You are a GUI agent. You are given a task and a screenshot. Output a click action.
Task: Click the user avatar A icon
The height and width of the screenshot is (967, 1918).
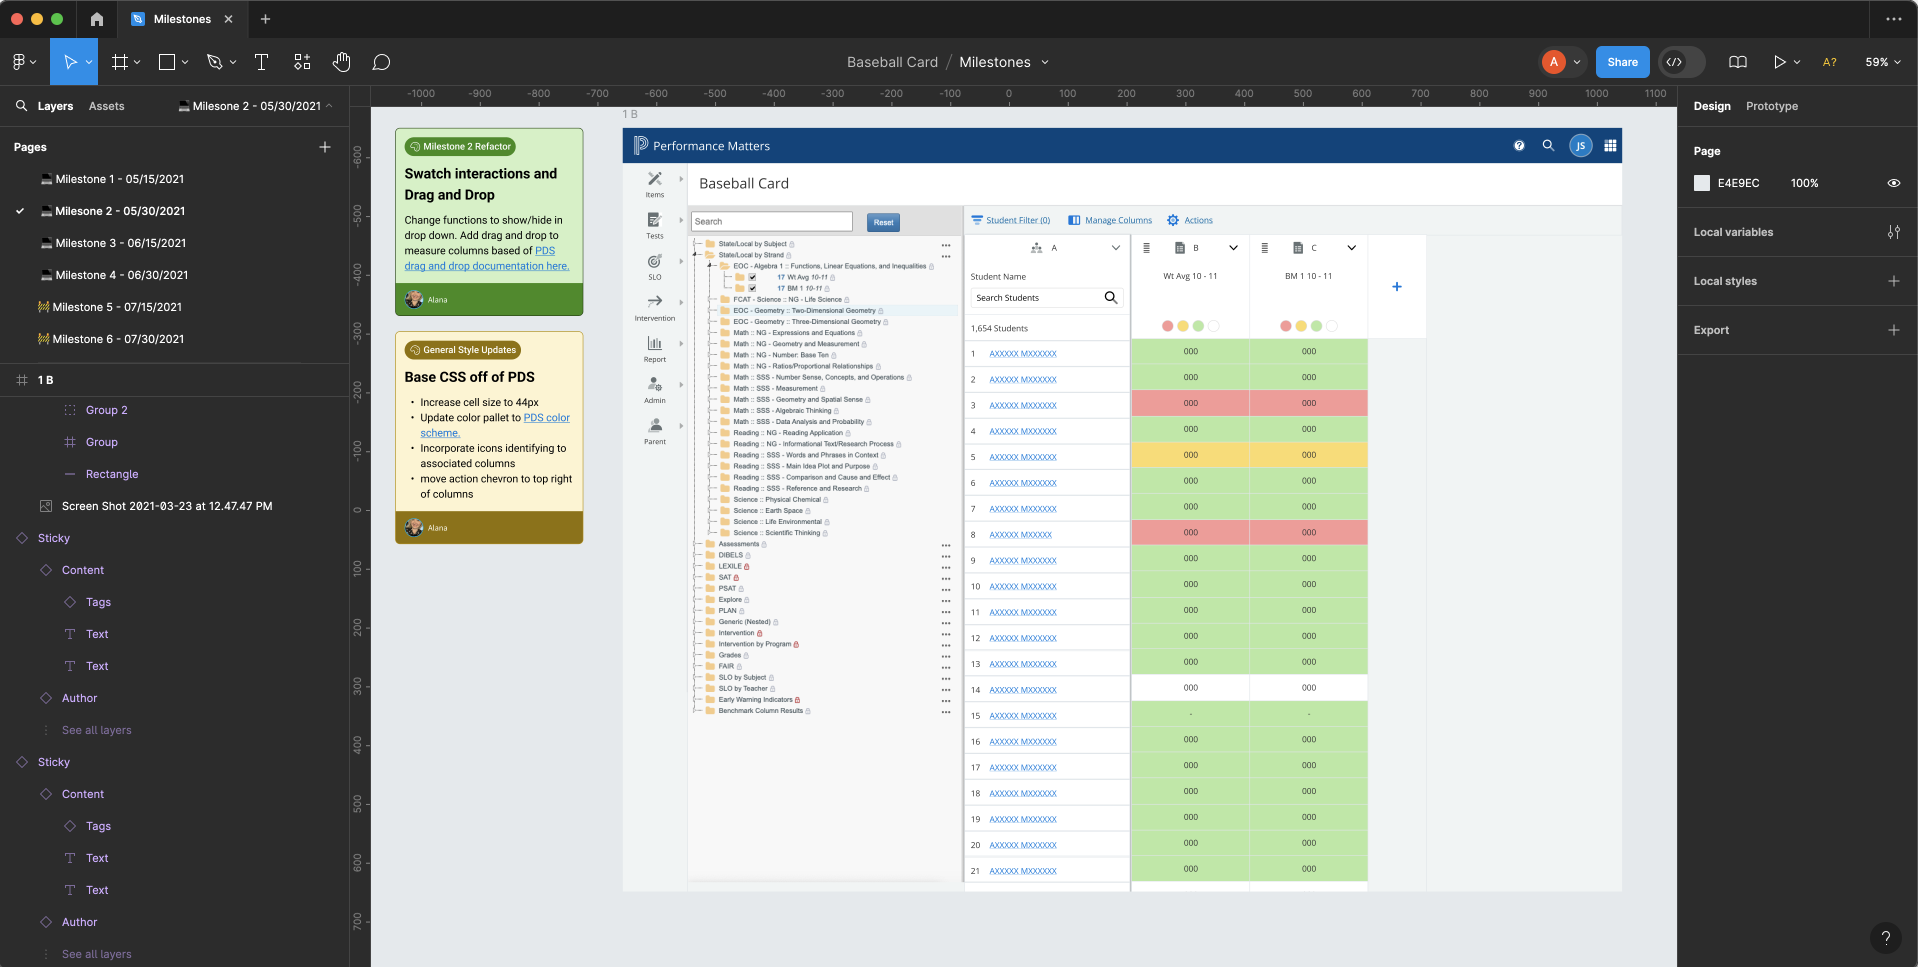click(x=1554, y=62)
